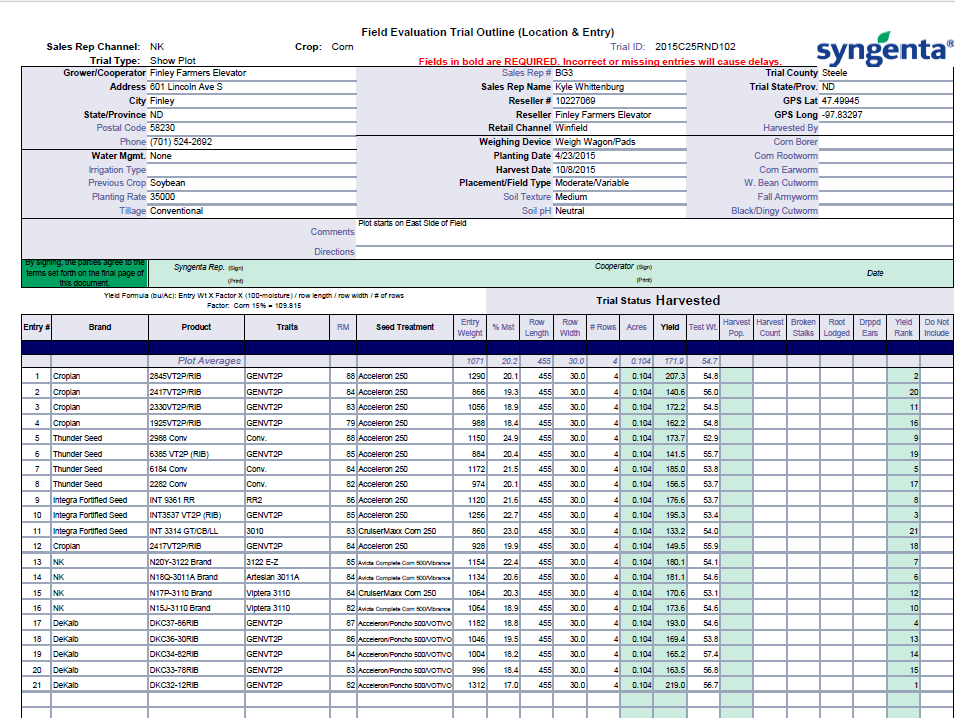Click the 'Yield' column header
Viewport: 955px width, 718px height.
coord(670,328)
